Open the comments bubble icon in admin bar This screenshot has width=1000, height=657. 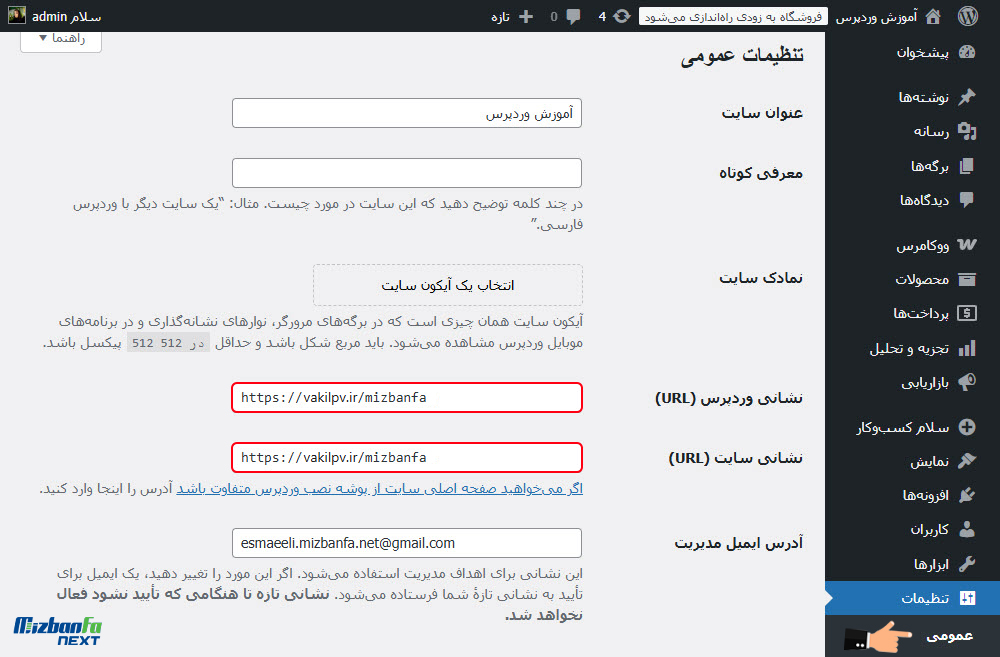pyautogui.click(x=571, y=15)
